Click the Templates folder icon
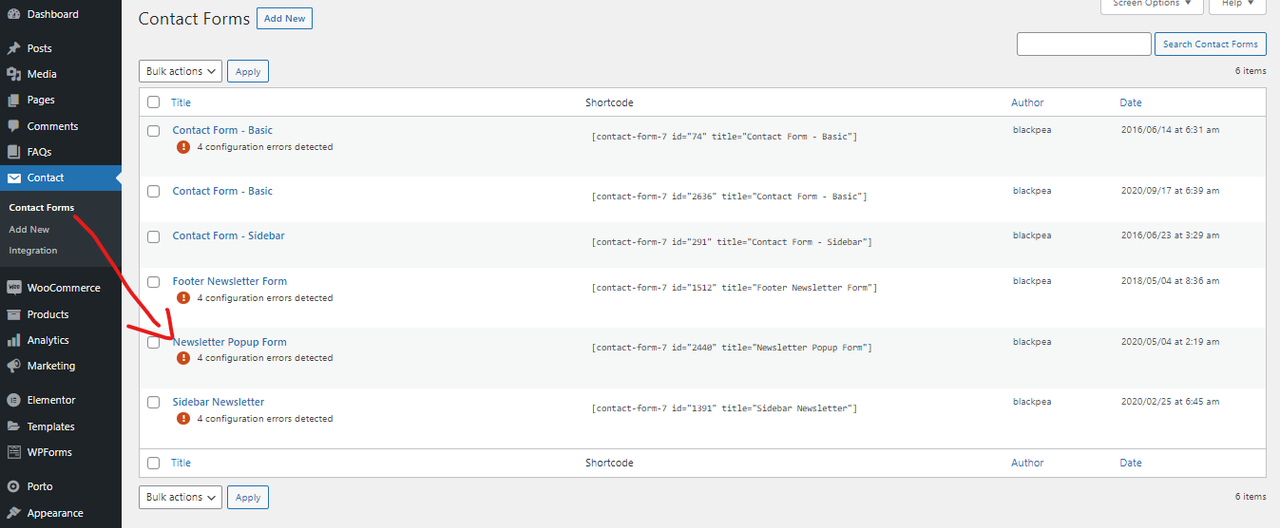 point(13,426)
